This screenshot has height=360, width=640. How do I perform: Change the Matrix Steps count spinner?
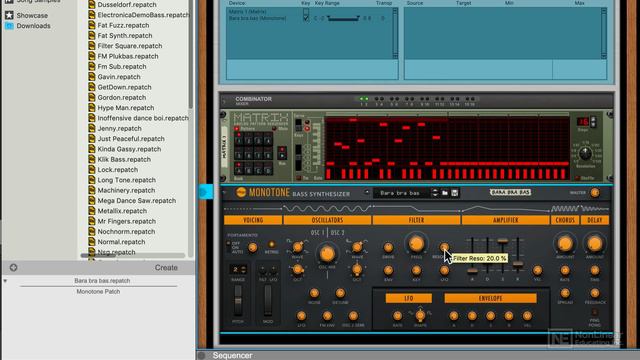594,122
